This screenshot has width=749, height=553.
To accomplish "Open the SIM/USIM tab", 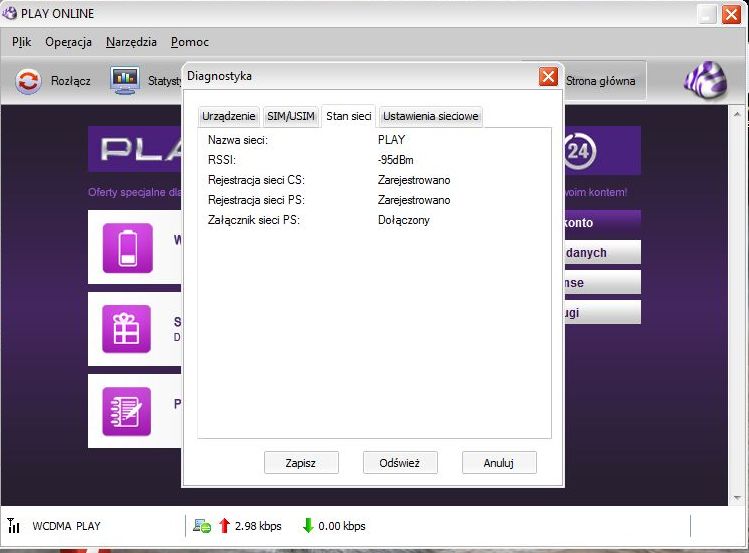I will (x=290, y=116).
